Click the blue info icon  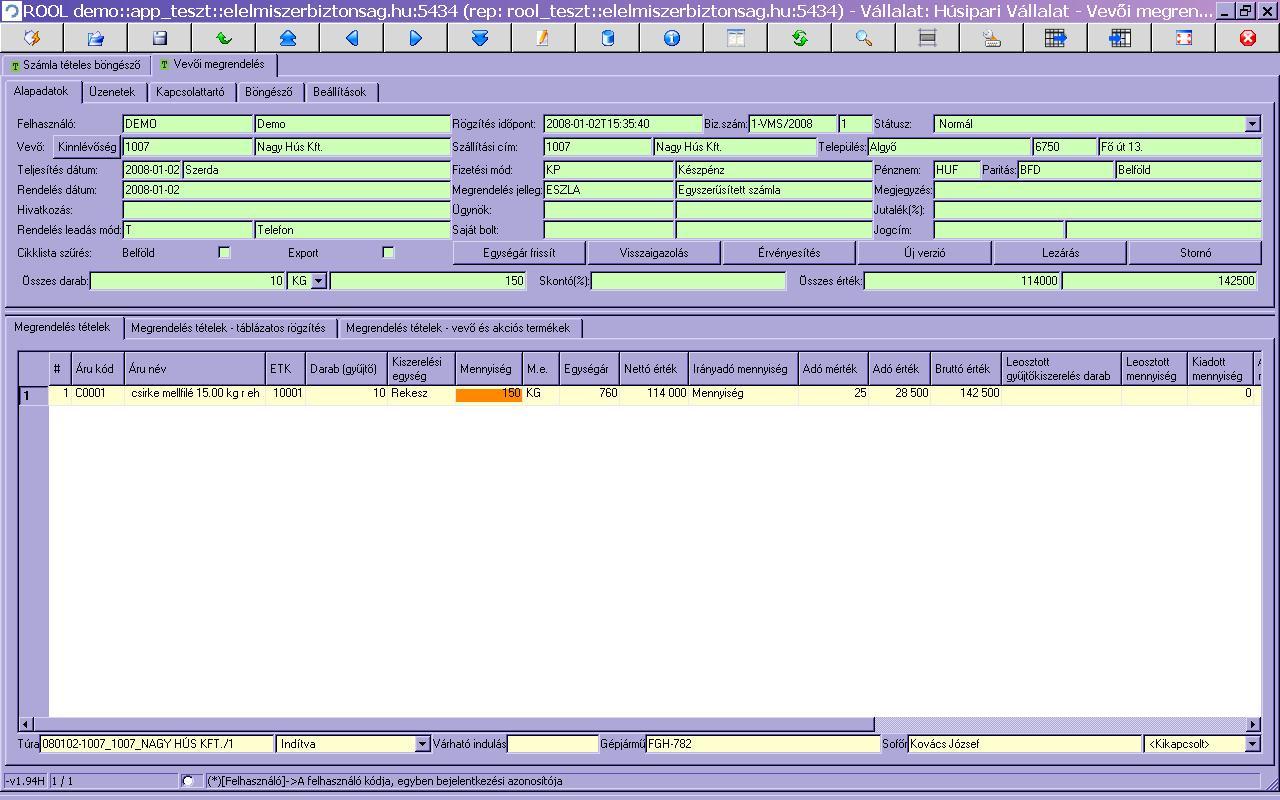[672, 38]
